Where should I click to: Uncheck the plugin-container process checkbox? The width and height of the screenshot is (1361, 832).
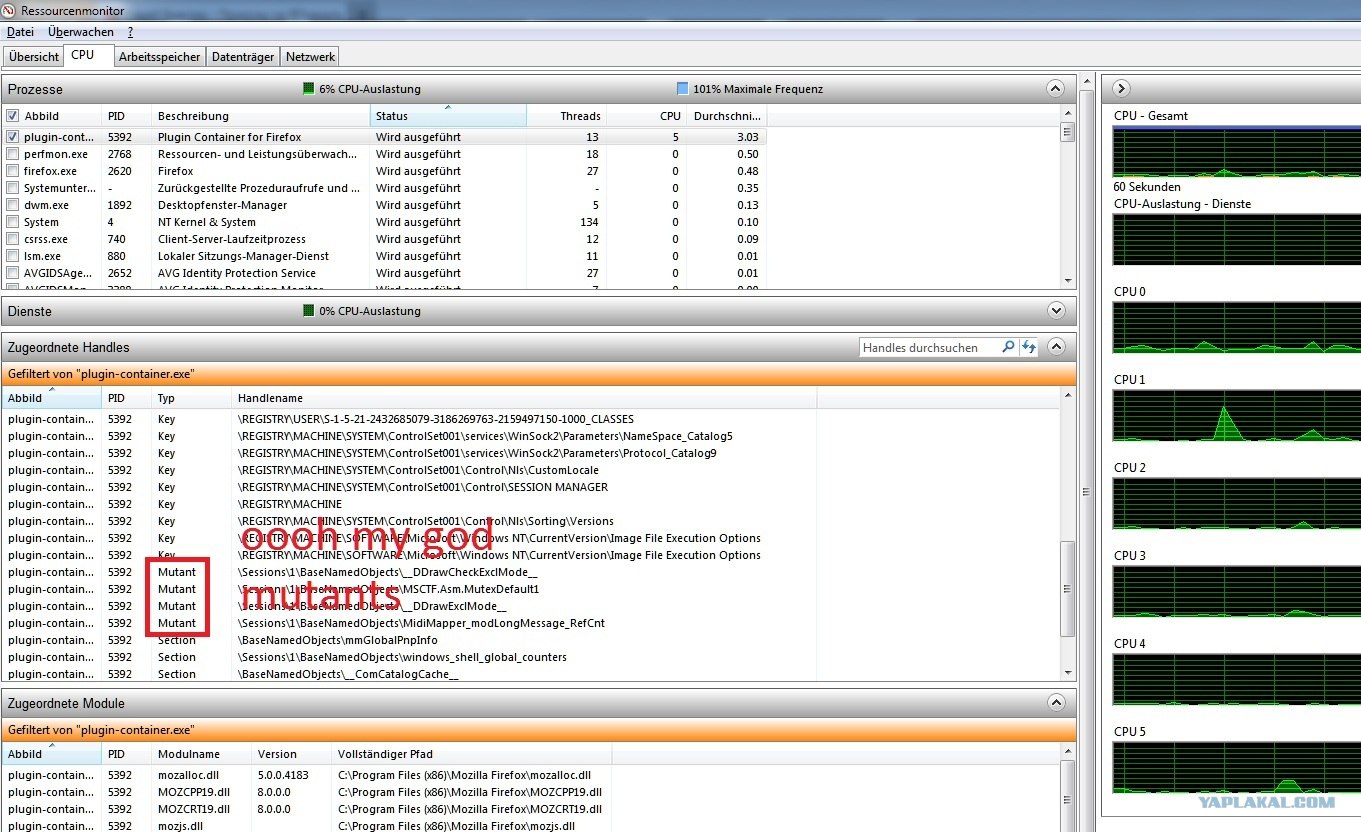coord(12,137)
